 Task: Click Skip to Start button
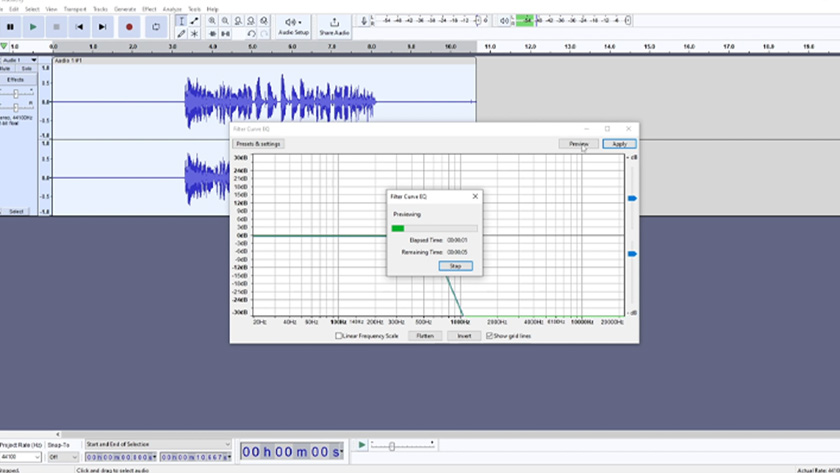[79, 27]
